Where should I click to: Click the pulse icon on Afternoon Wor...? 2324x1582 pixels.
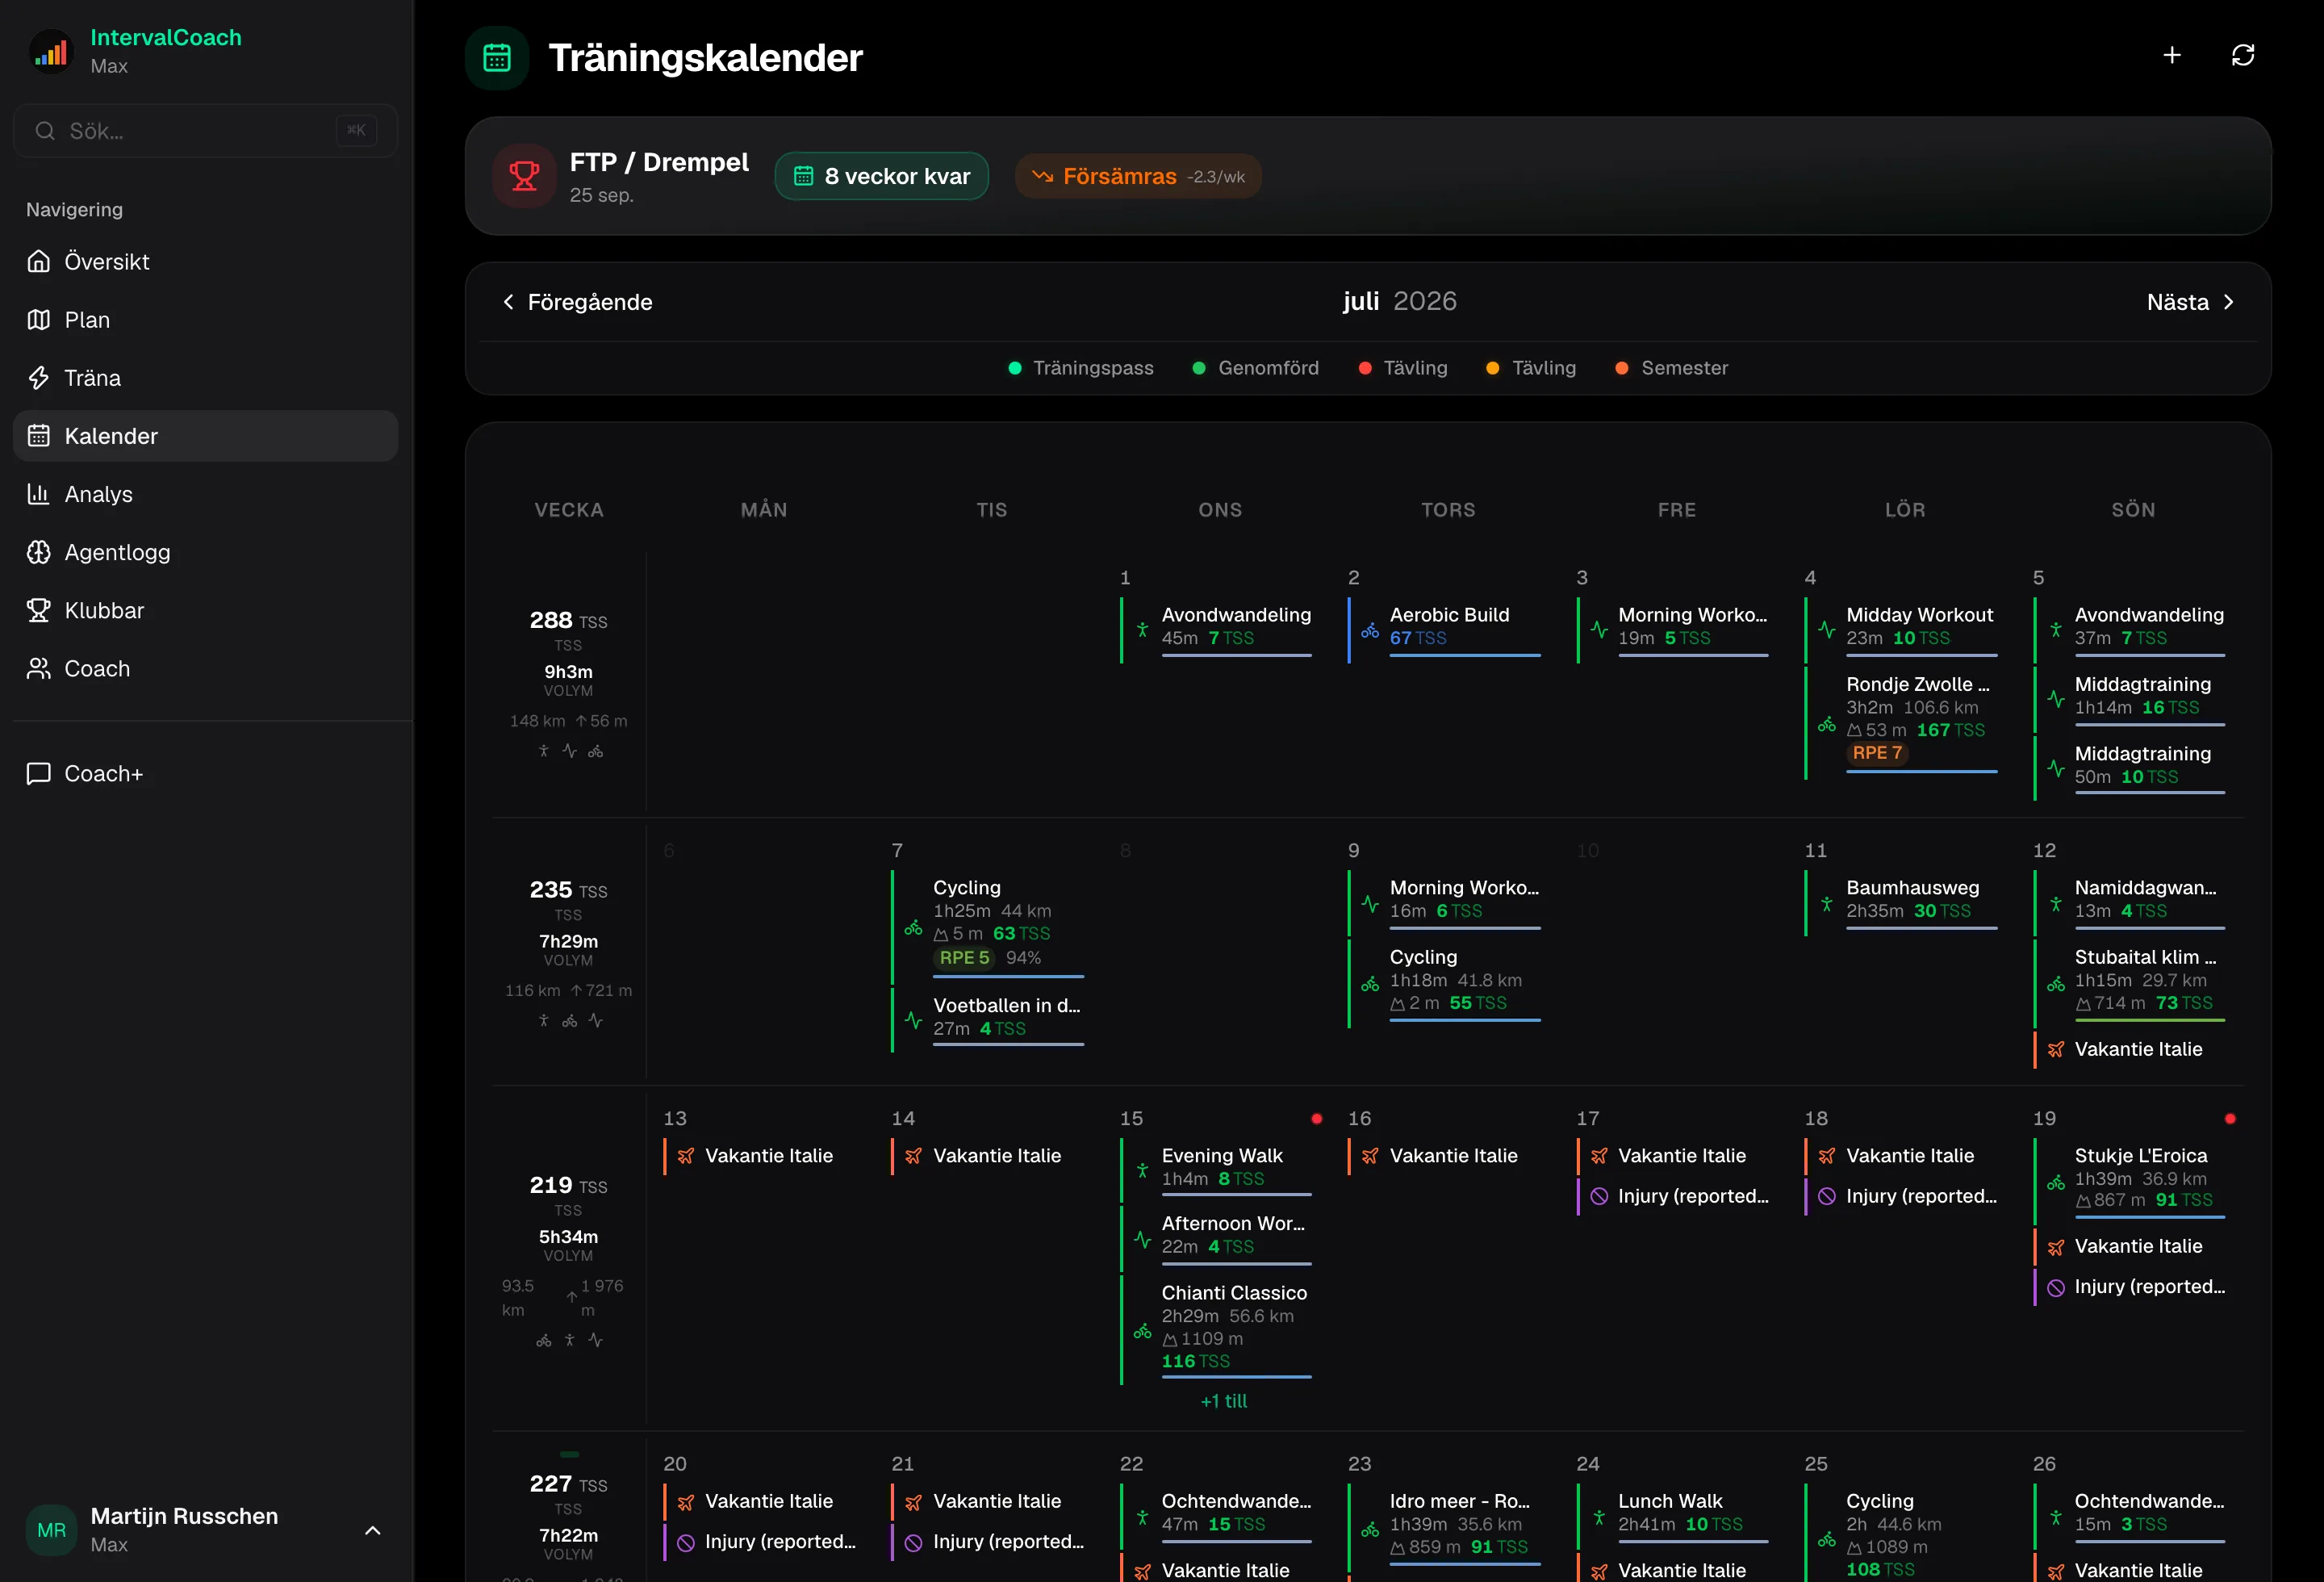pyautogui.click(x=1142, y=1239)
